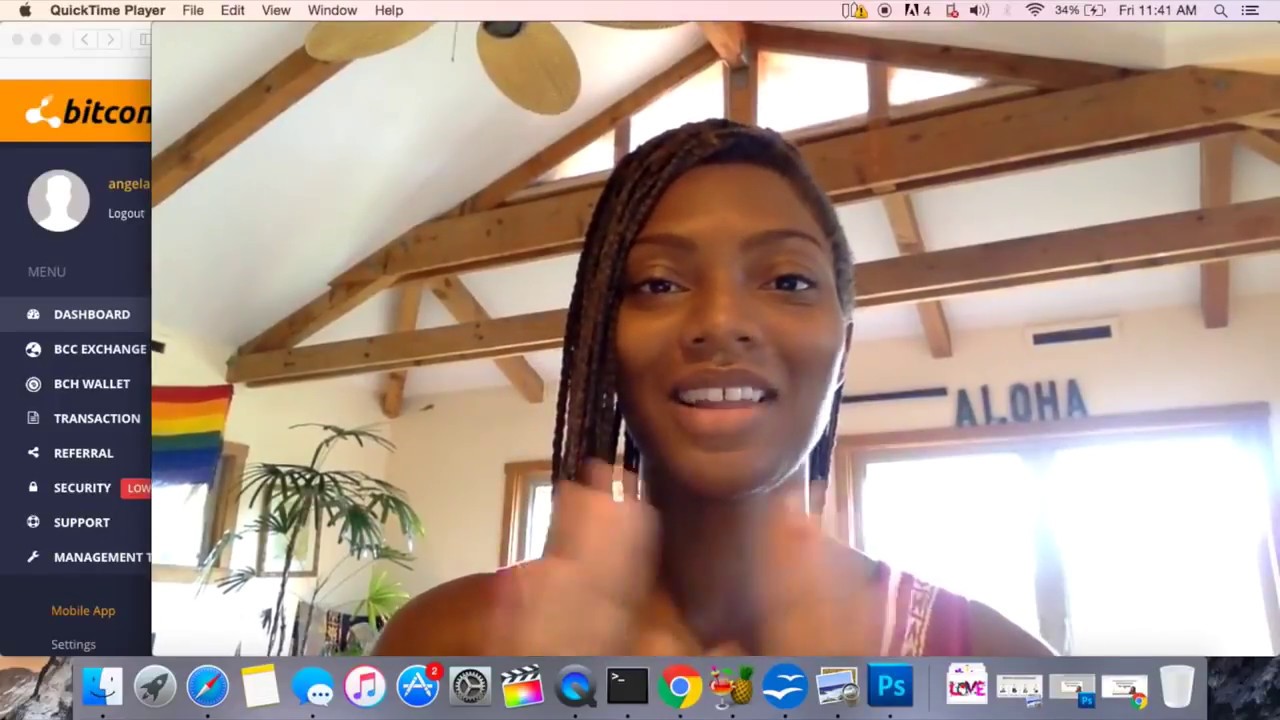The height and width of the screenshot is (720, 1280).
Task: Restore the minimized LOVE window in Dock
Action: 966,687
